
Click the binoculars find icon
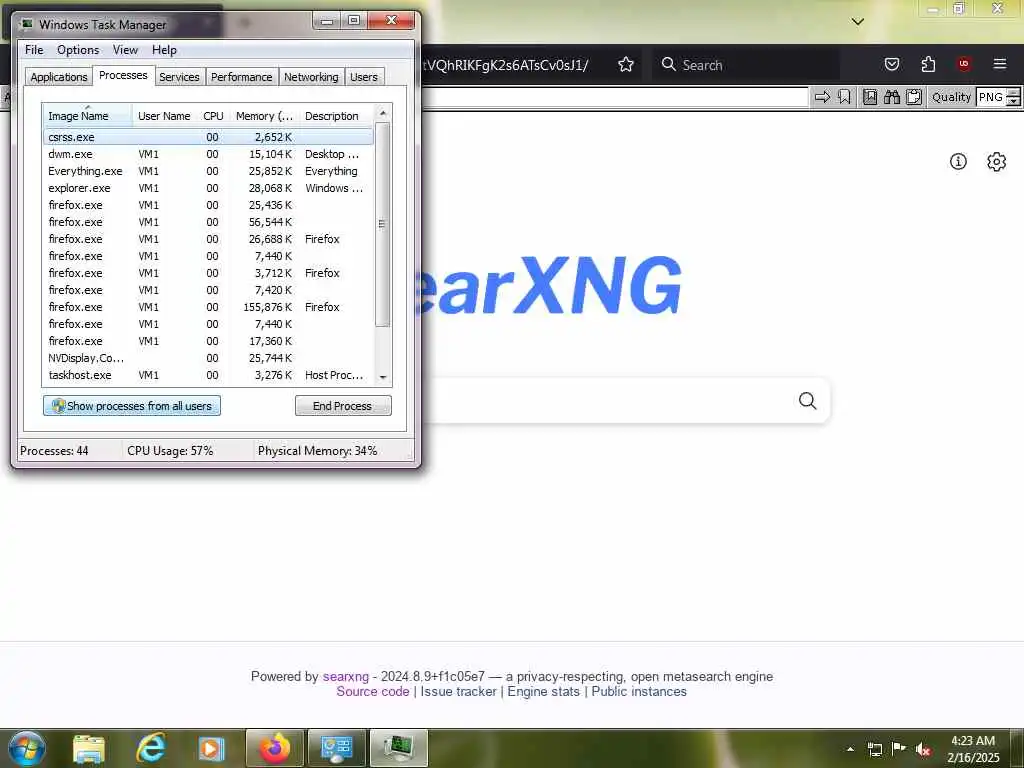pyautogui.click(x=891, y=97)
